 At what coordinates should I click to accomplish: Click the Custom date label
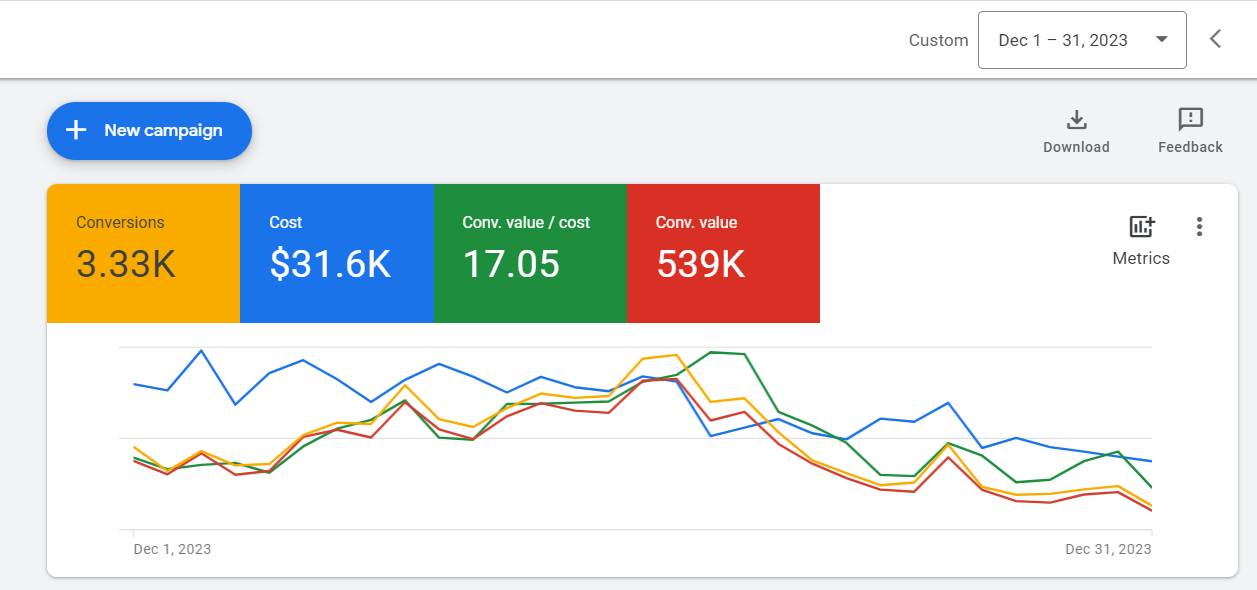click(x=938, y=40)
